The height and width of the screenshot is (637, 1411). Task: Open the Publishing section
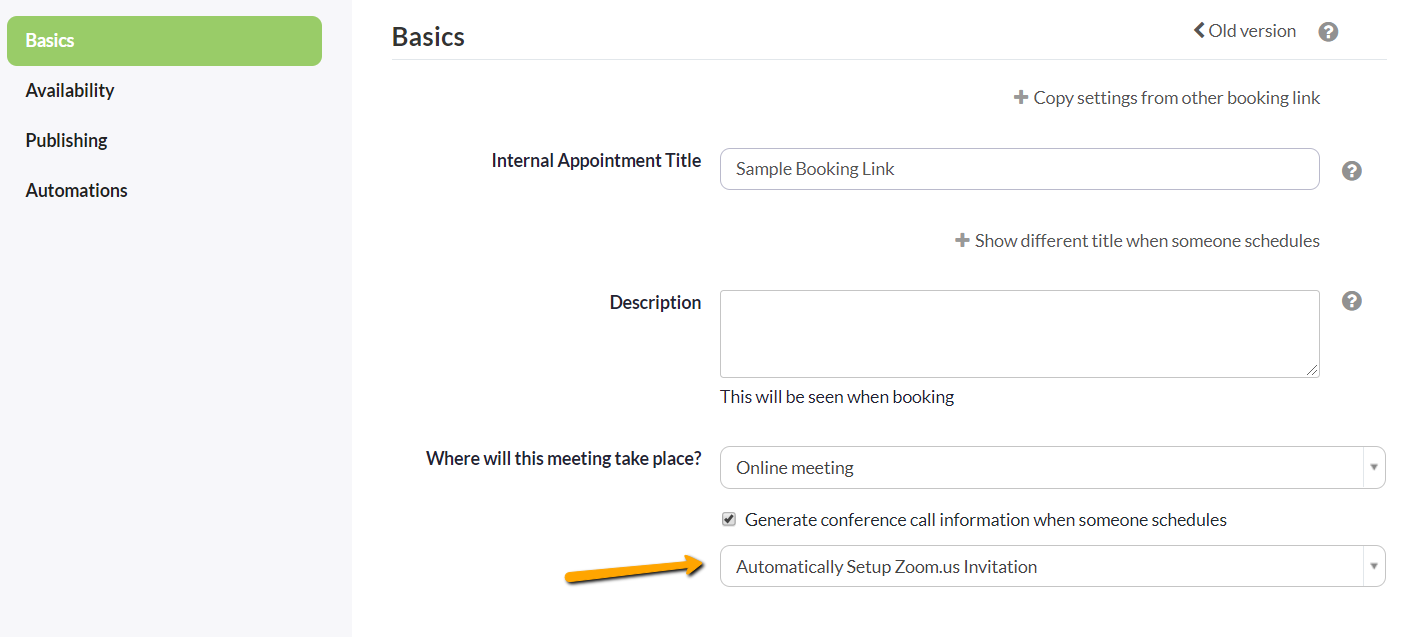click(67, 141)
